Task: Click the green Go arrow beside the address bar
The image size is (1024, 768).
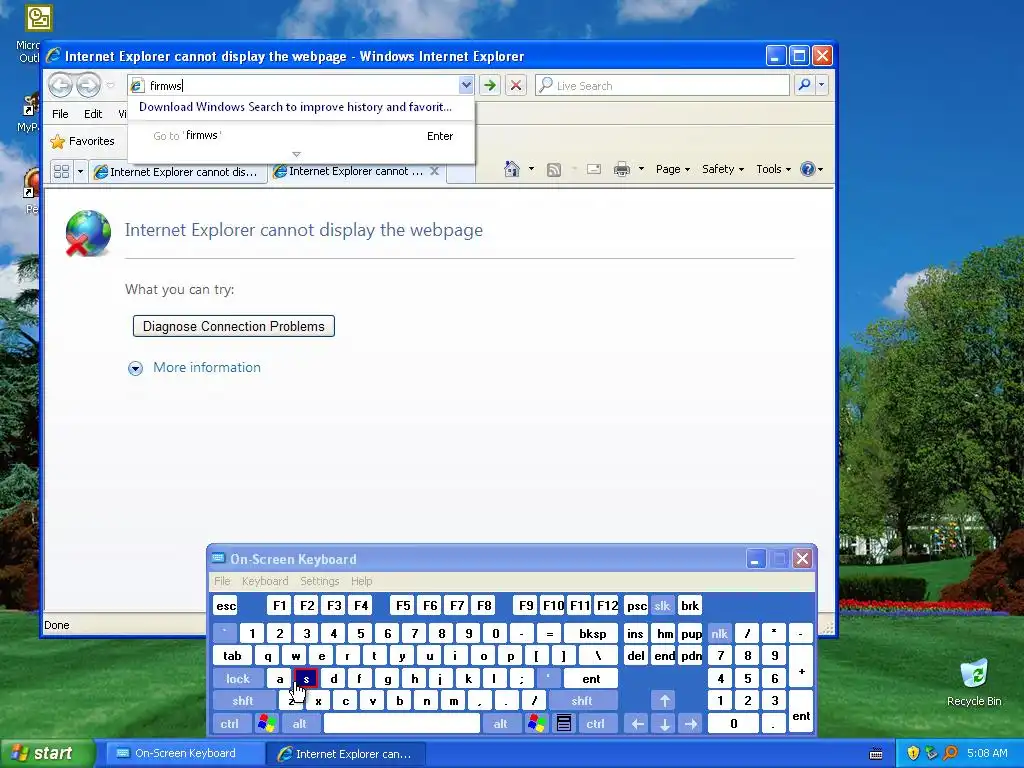Action: [x=489, y=85]
